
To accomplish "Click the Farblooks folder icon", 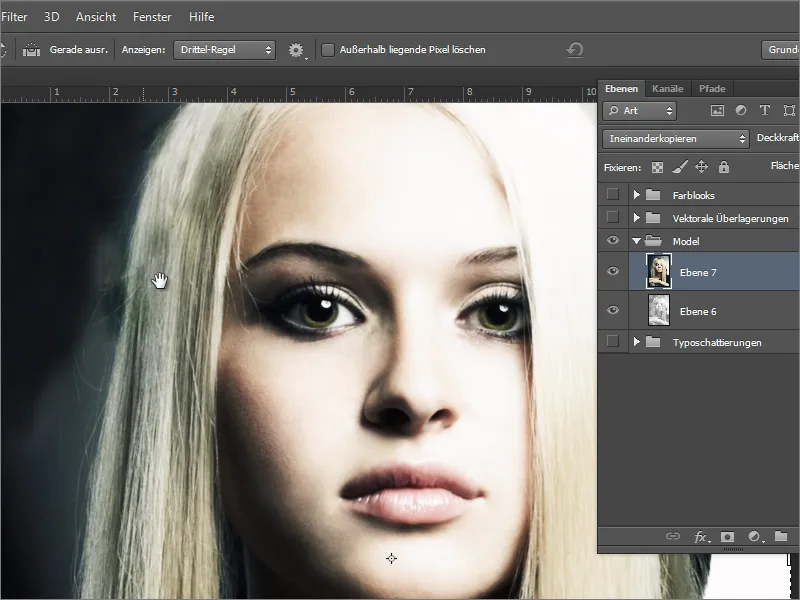I will (653, 194).
